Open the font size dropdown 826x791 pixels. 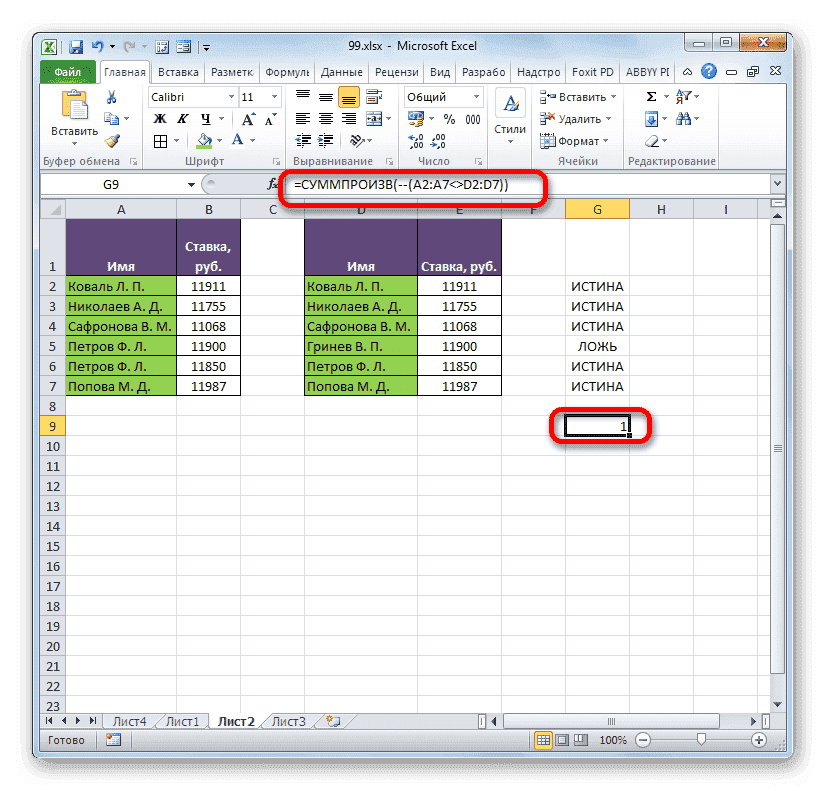point(272,97)
